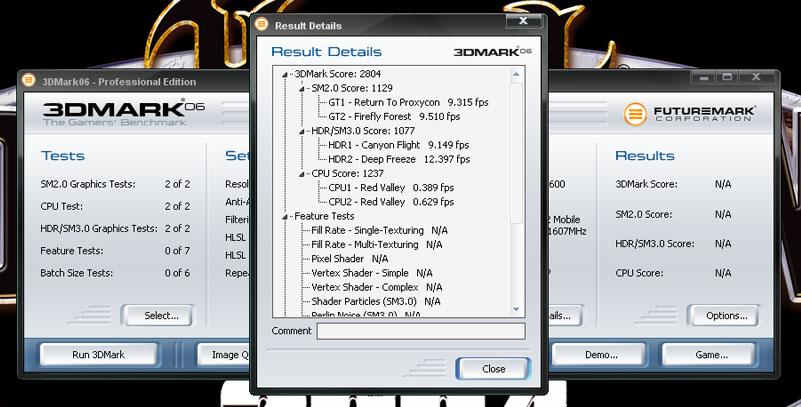Image resolution: width=801 pixels, height=407 pixels.
Task: Select GT1 - Return To Proxycon row
Action: [x=408, y=102]
